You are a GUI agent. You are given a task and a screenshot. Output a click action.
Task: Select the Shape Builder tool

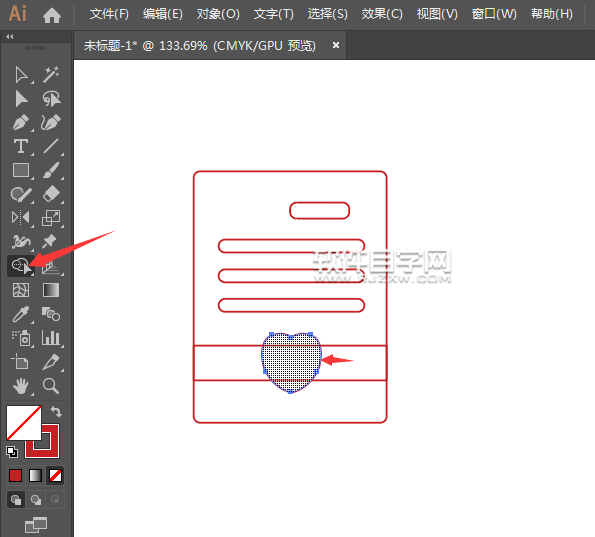(x=21, y=266)
